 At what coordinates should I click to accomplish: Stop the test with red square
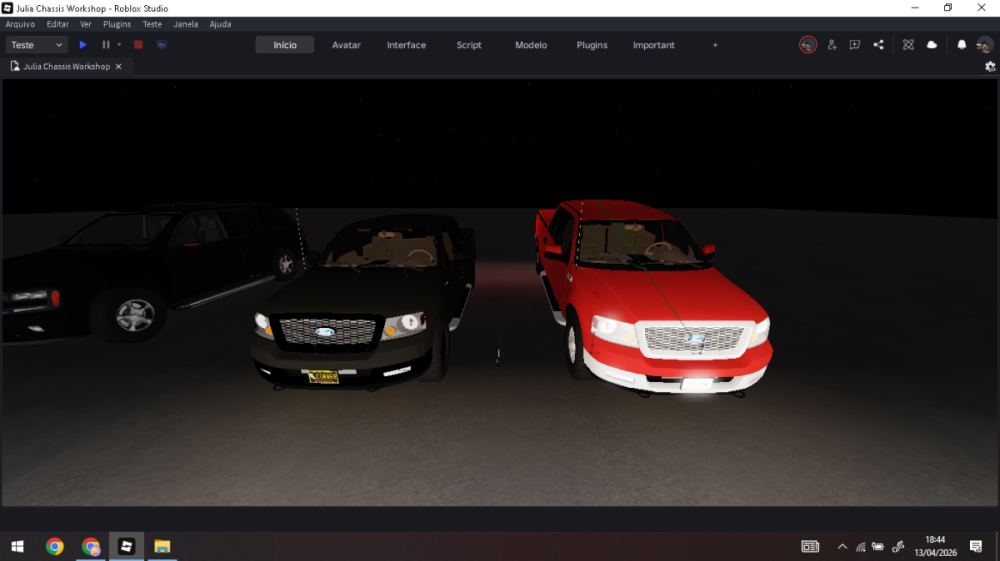pyautogui.click(x=138, y=45)
